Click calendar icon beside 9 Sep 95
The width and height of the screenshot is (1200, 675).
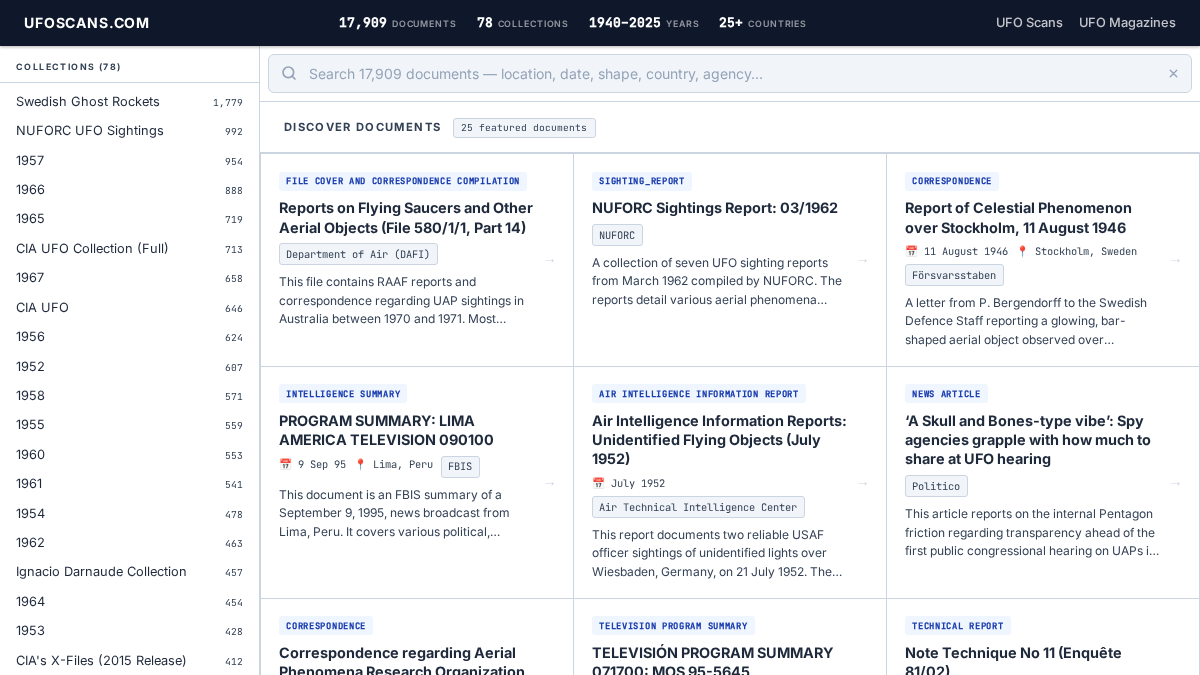pyautogui.click(x=285, y=465)
